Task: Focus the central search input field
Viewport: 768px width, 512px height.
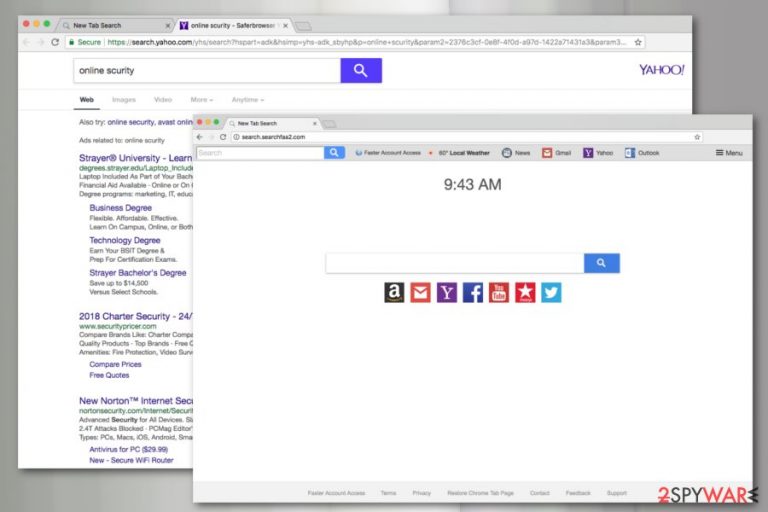Action: pos(455,263)
